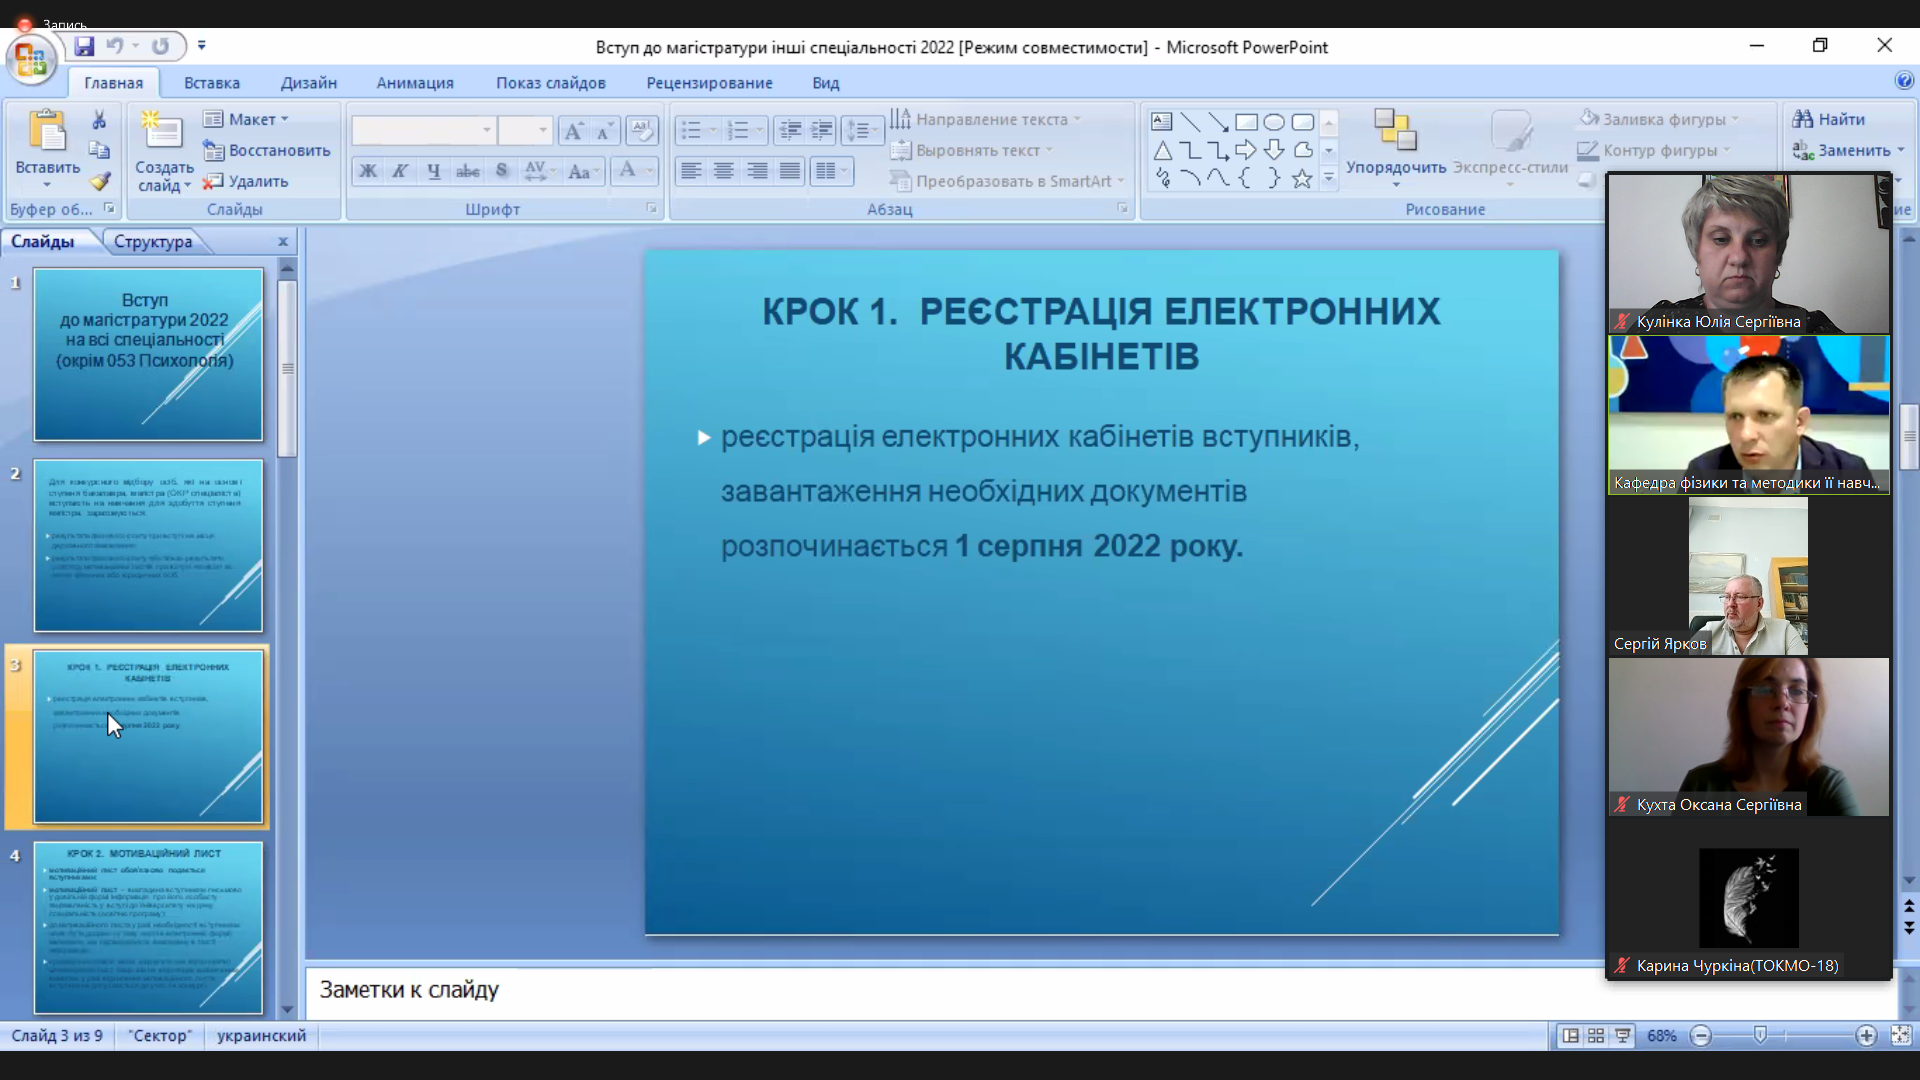Click the numbered list icon

click(x=738, y=130)
